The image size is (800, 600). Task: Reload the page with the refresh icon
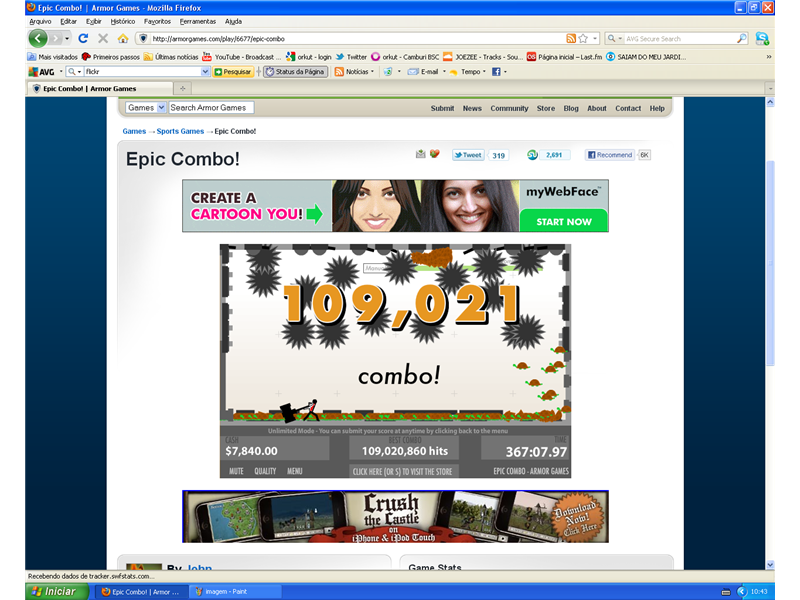pyautogui.click(x=83, y=38)
